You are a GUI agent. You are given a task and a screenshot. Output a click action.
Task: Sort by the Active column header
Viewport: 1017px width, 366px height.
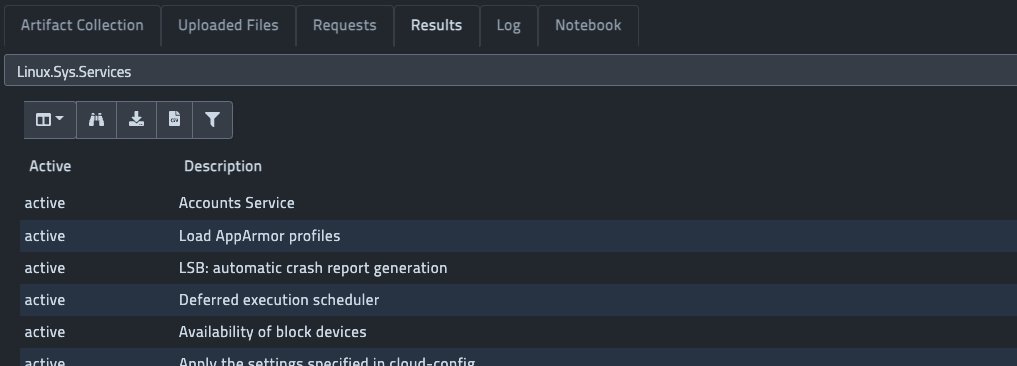coord(50,166)
